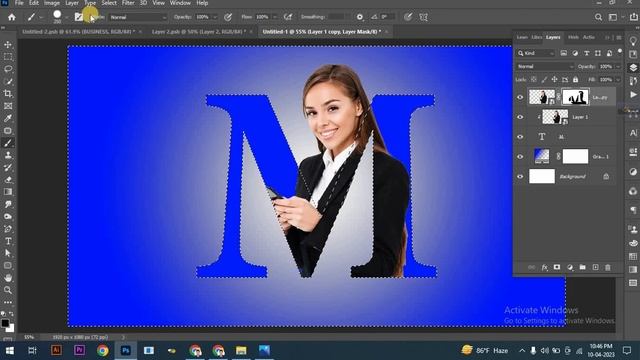Select the Frame tool
Viewport: 640px width, 360px height.
coord(8,106)
